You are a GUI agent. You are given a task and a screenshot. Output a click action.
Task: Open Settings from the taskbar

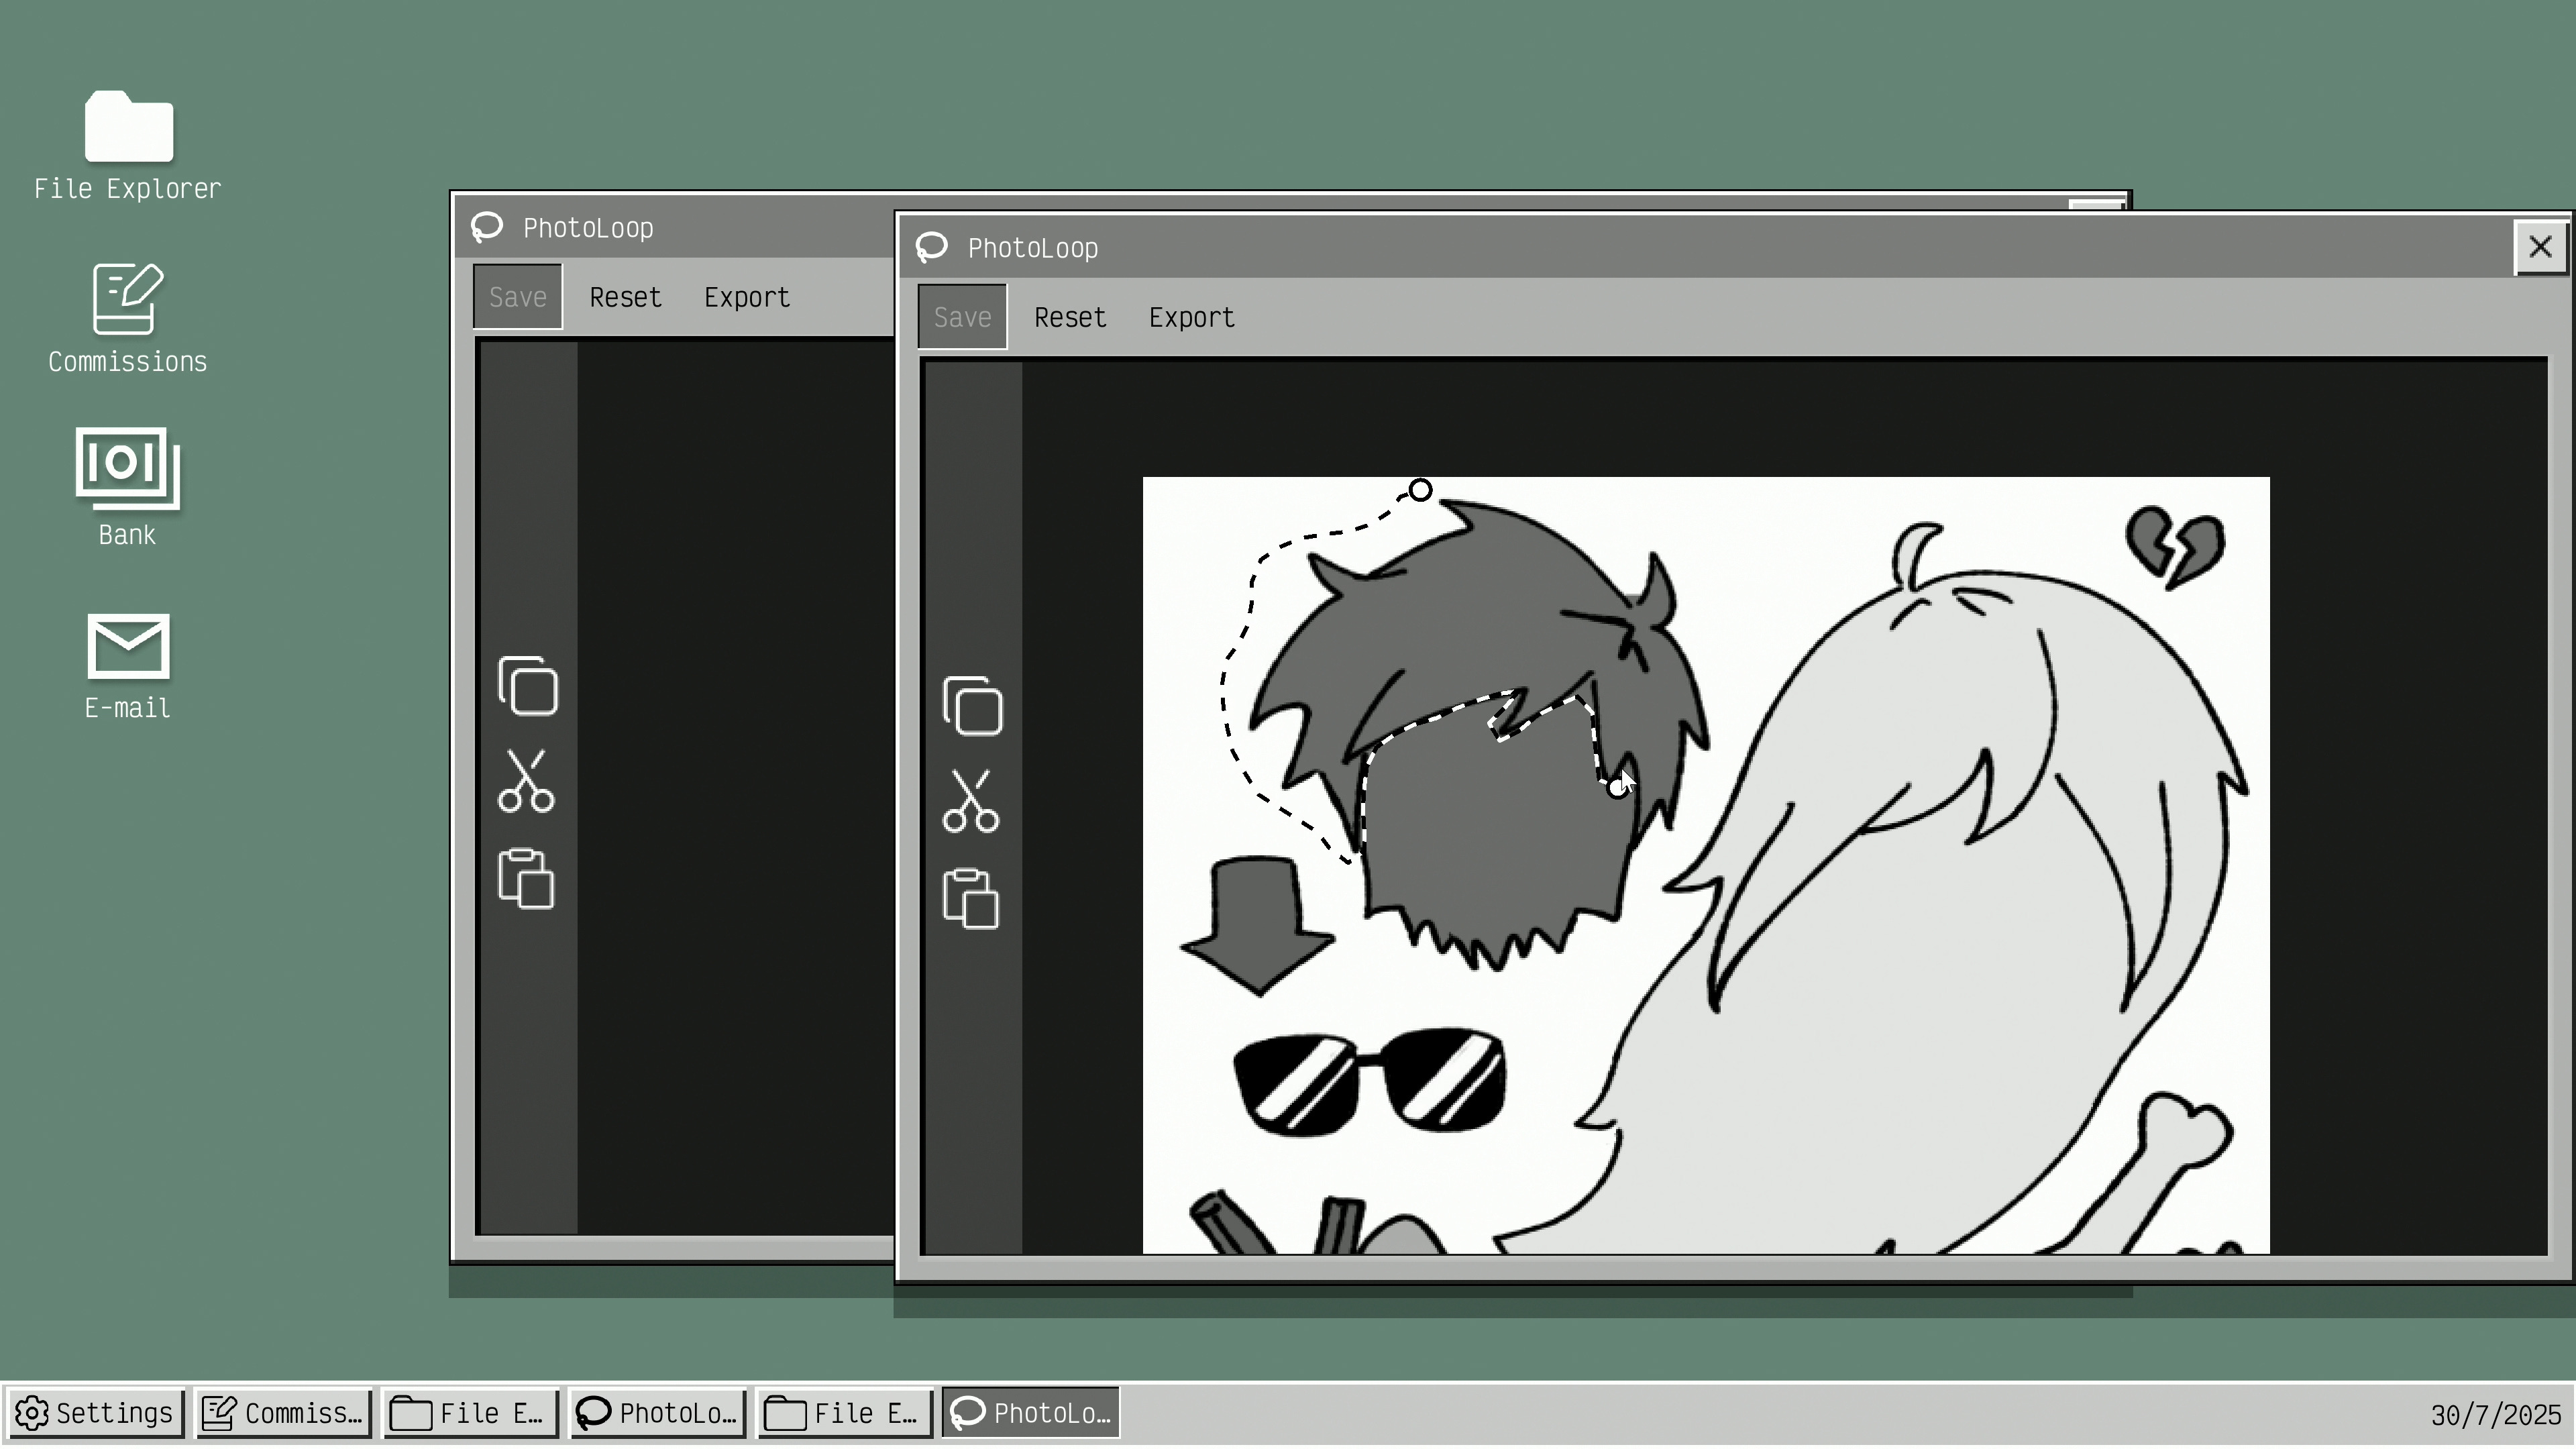95,1413
